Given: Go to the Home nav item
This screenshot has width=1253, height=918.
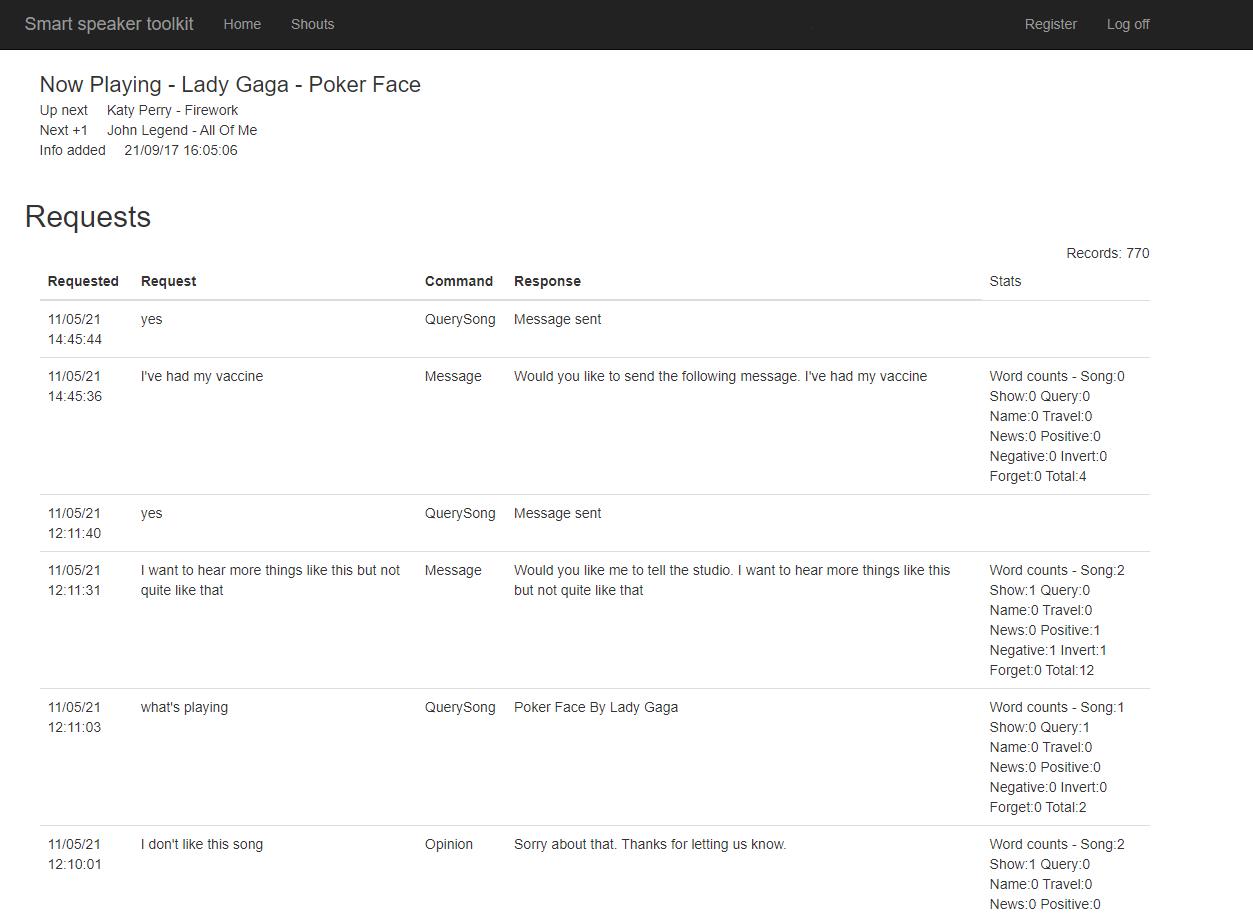Looking at the screenshot, I should 242,24.
